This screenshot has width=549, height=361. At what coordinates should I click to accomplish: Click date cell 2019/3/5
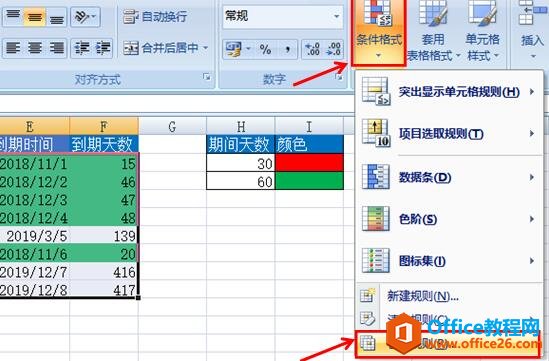pyautogui.click(x=34, y=236)
